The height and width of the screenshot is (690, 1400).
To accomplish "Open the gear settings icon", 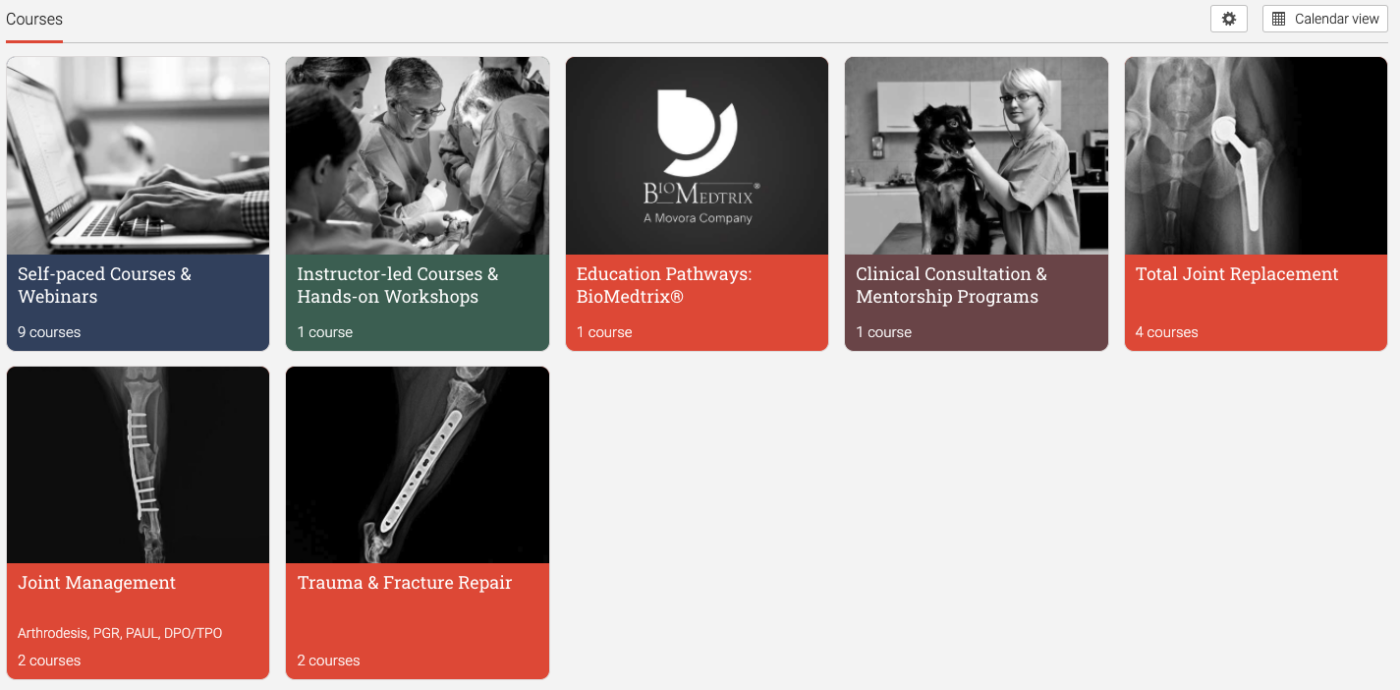I will [x=1229, y=19].
